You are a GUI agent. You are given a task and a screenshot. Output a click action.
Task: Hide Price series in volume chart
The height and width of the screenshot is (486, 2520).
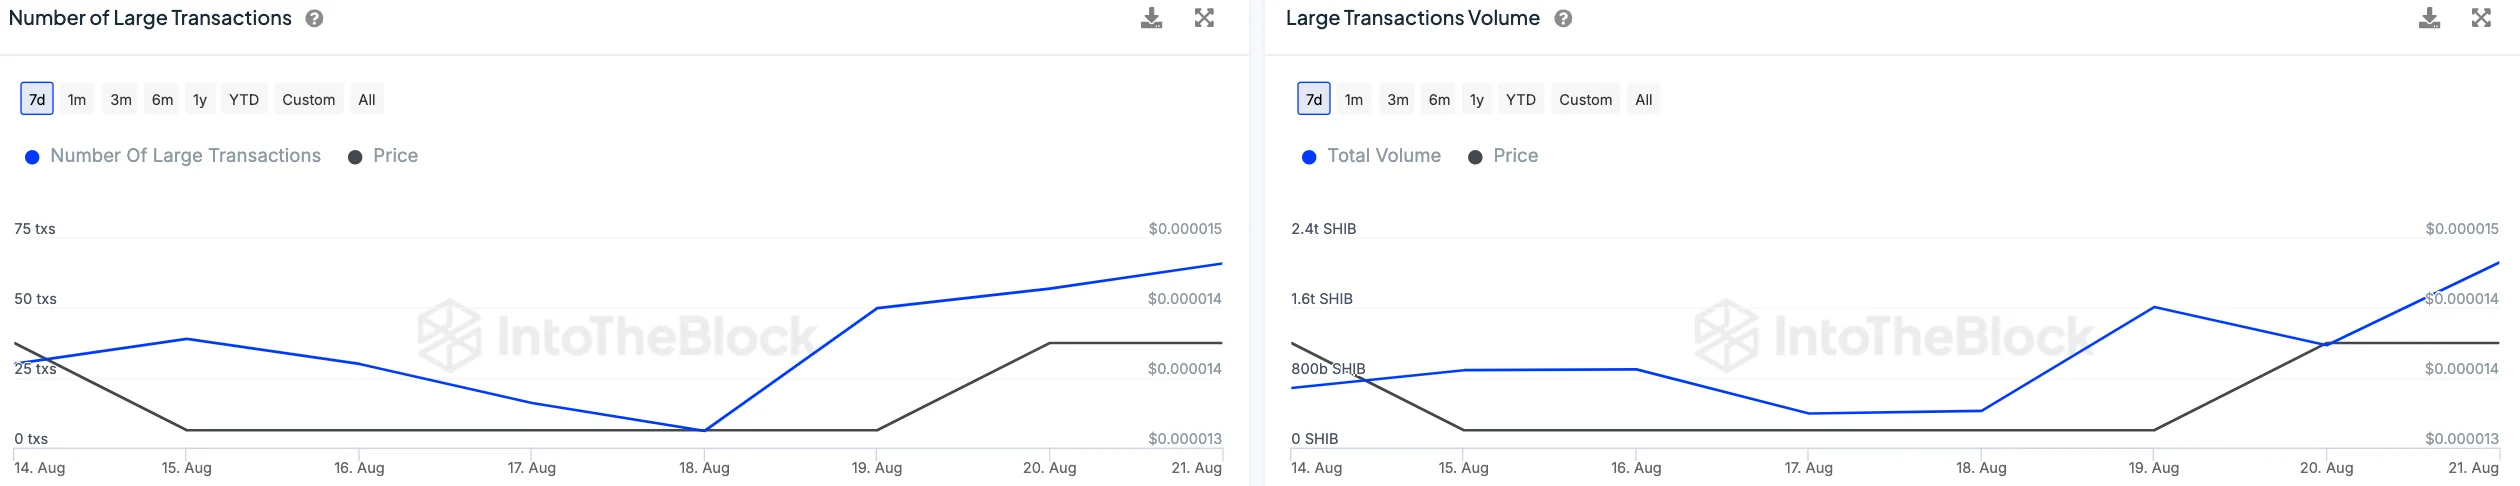[x=1515, y=156]
